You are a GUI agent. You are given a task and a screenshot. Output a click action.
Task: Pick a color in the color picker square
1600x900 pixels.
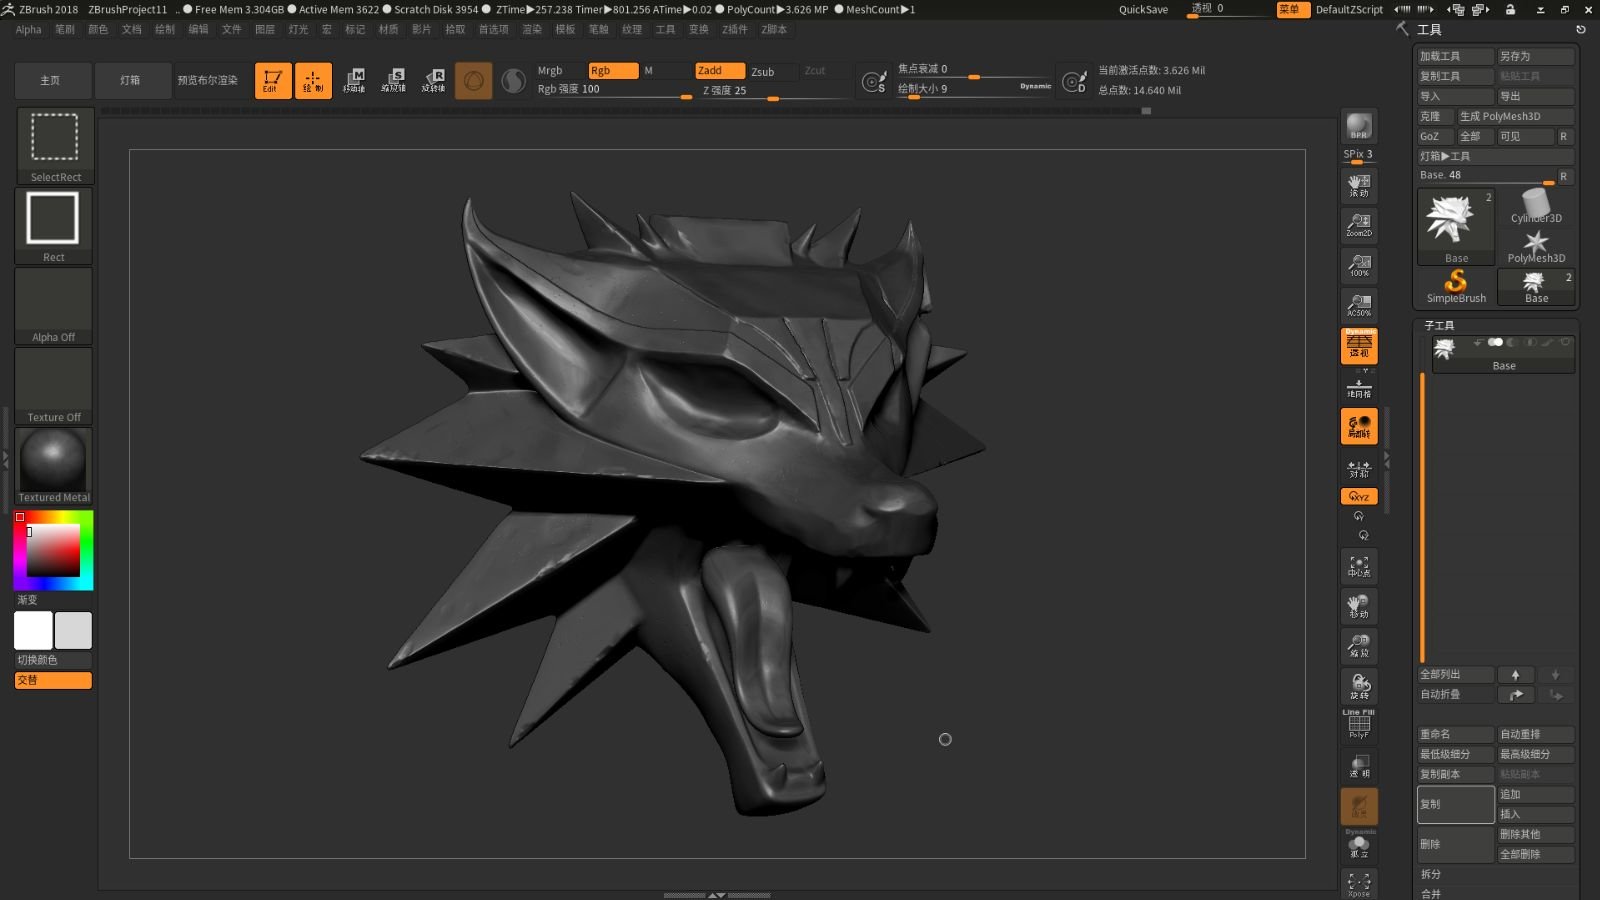[x=53, y=550]
